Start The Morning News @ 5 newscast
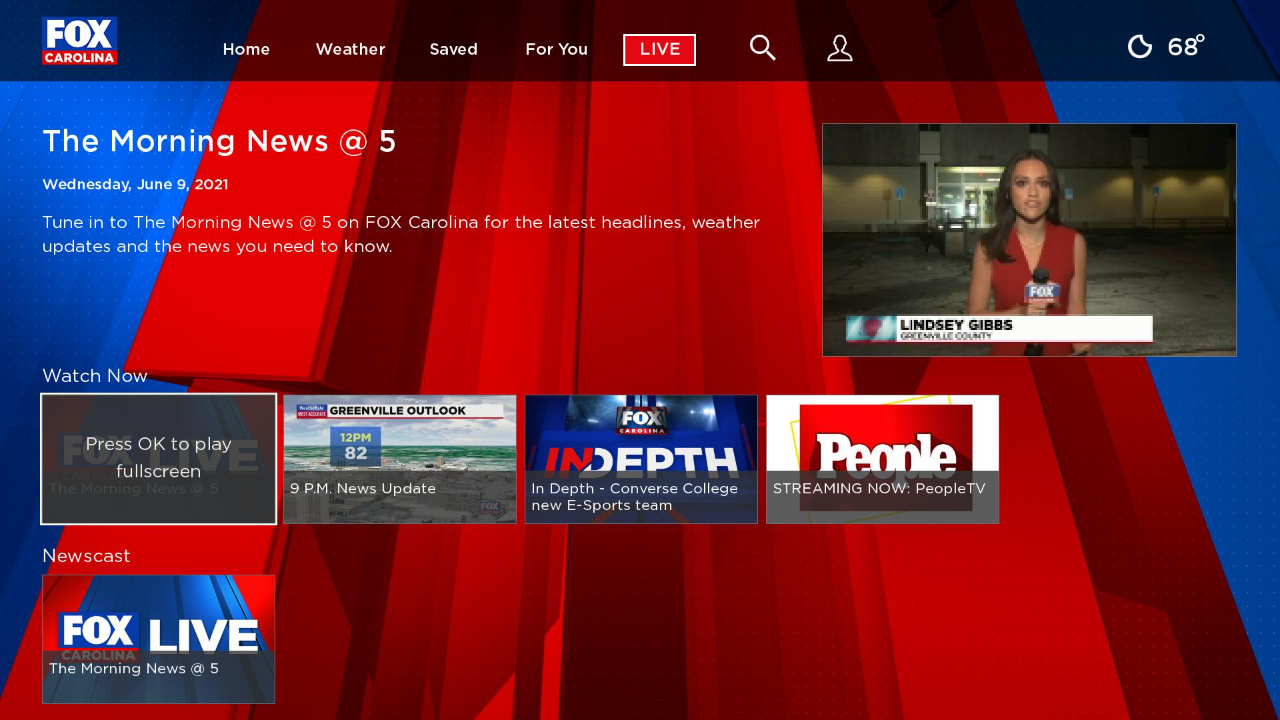Screen dimensions: 1280x720 (158, 638)
